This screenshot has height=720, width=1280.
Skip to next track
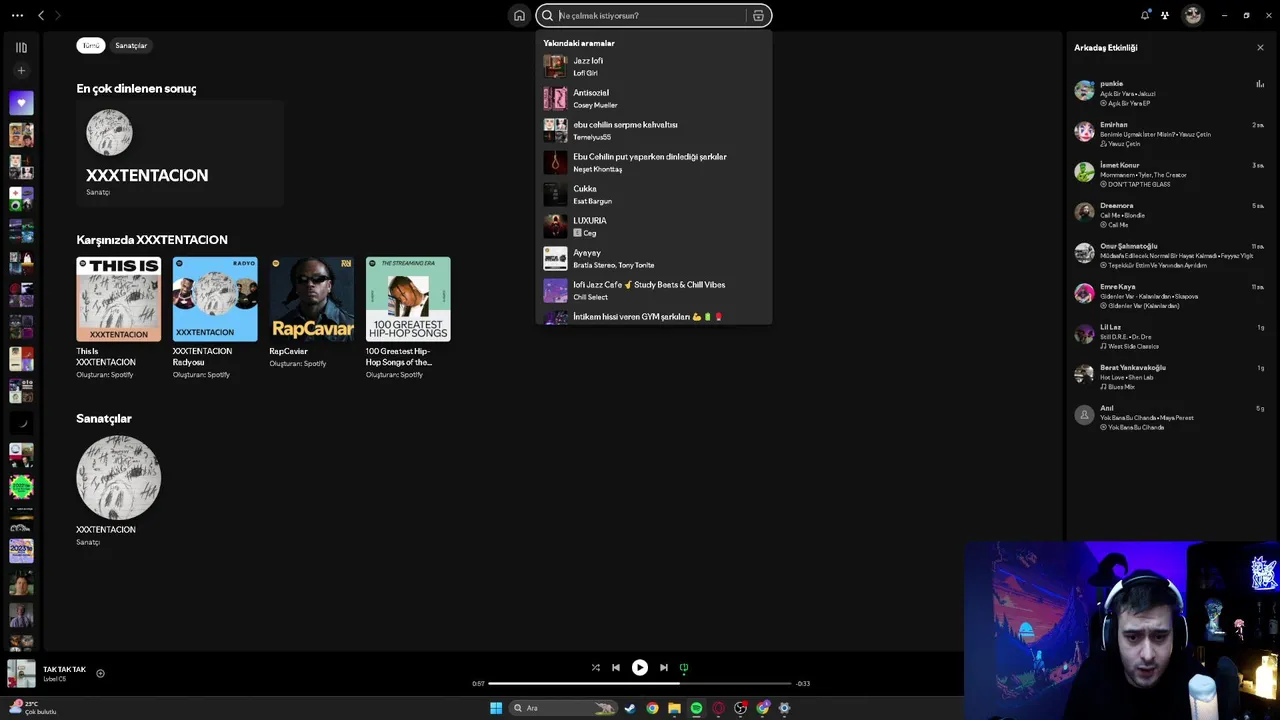663,667
